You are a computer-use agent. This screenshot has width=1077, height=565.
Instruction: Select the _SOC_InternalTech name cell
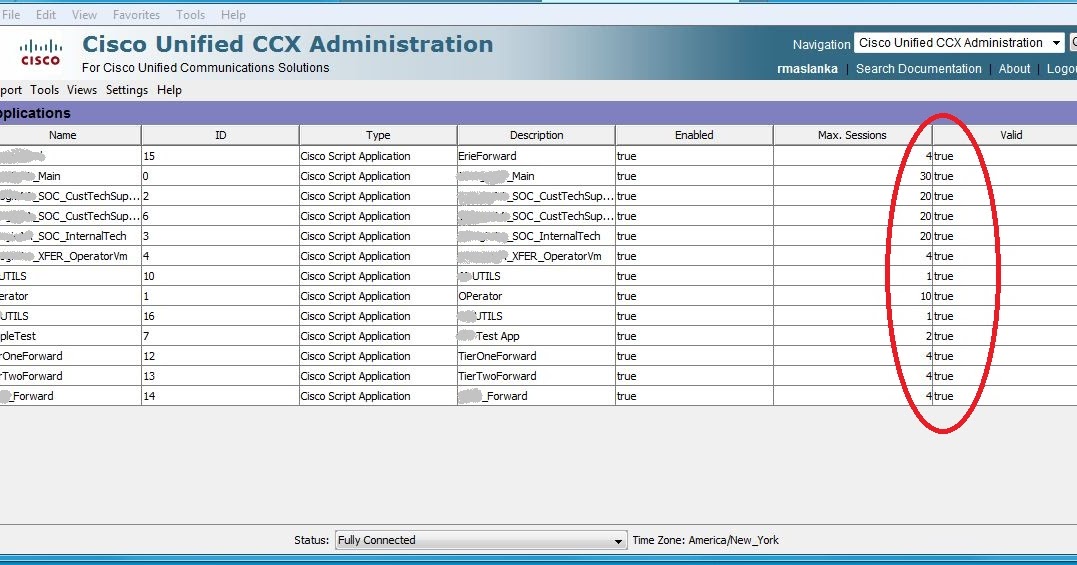[70, 235]
